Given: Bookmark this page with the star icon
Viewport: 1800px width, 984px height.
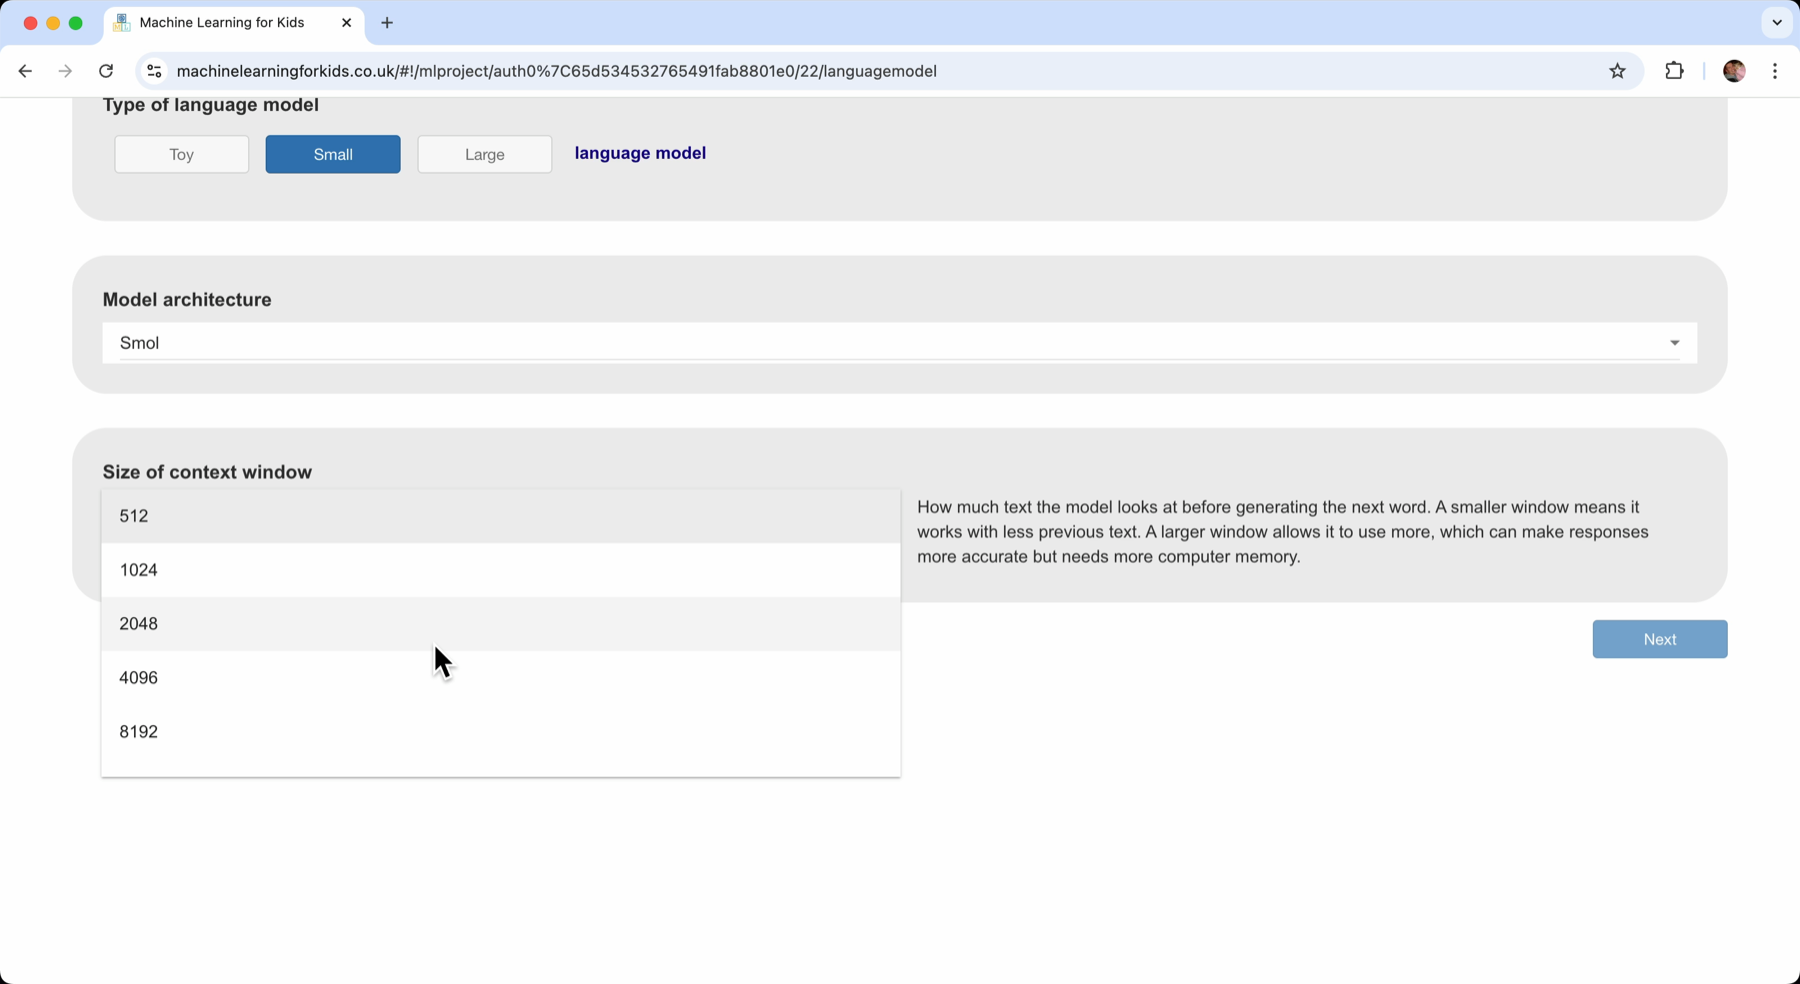Looking at the screenshot, I should (1617, 71).
